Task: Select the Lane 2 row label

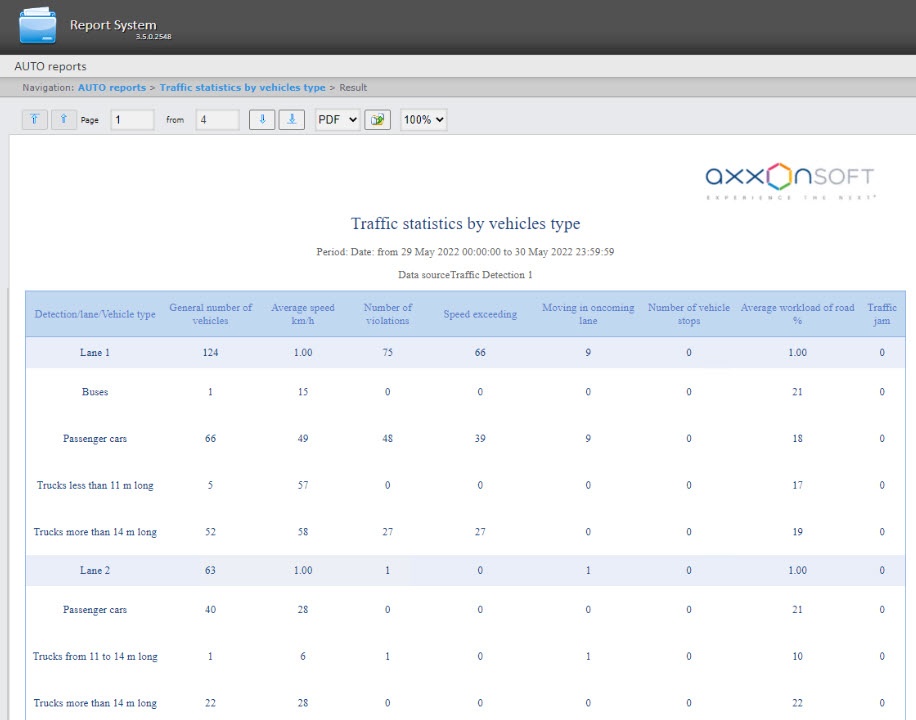Action: point(95,571)
